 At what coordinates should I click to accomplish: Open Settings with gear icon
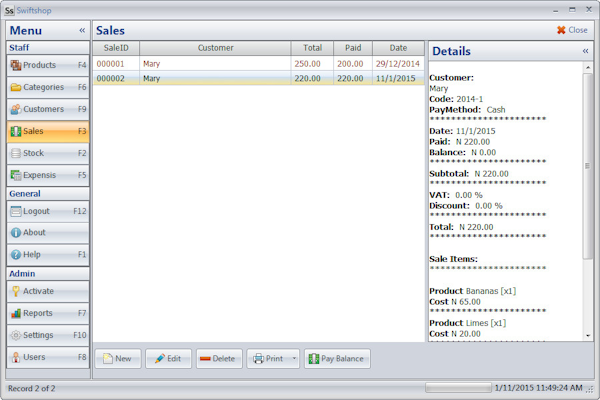(48, 335)
